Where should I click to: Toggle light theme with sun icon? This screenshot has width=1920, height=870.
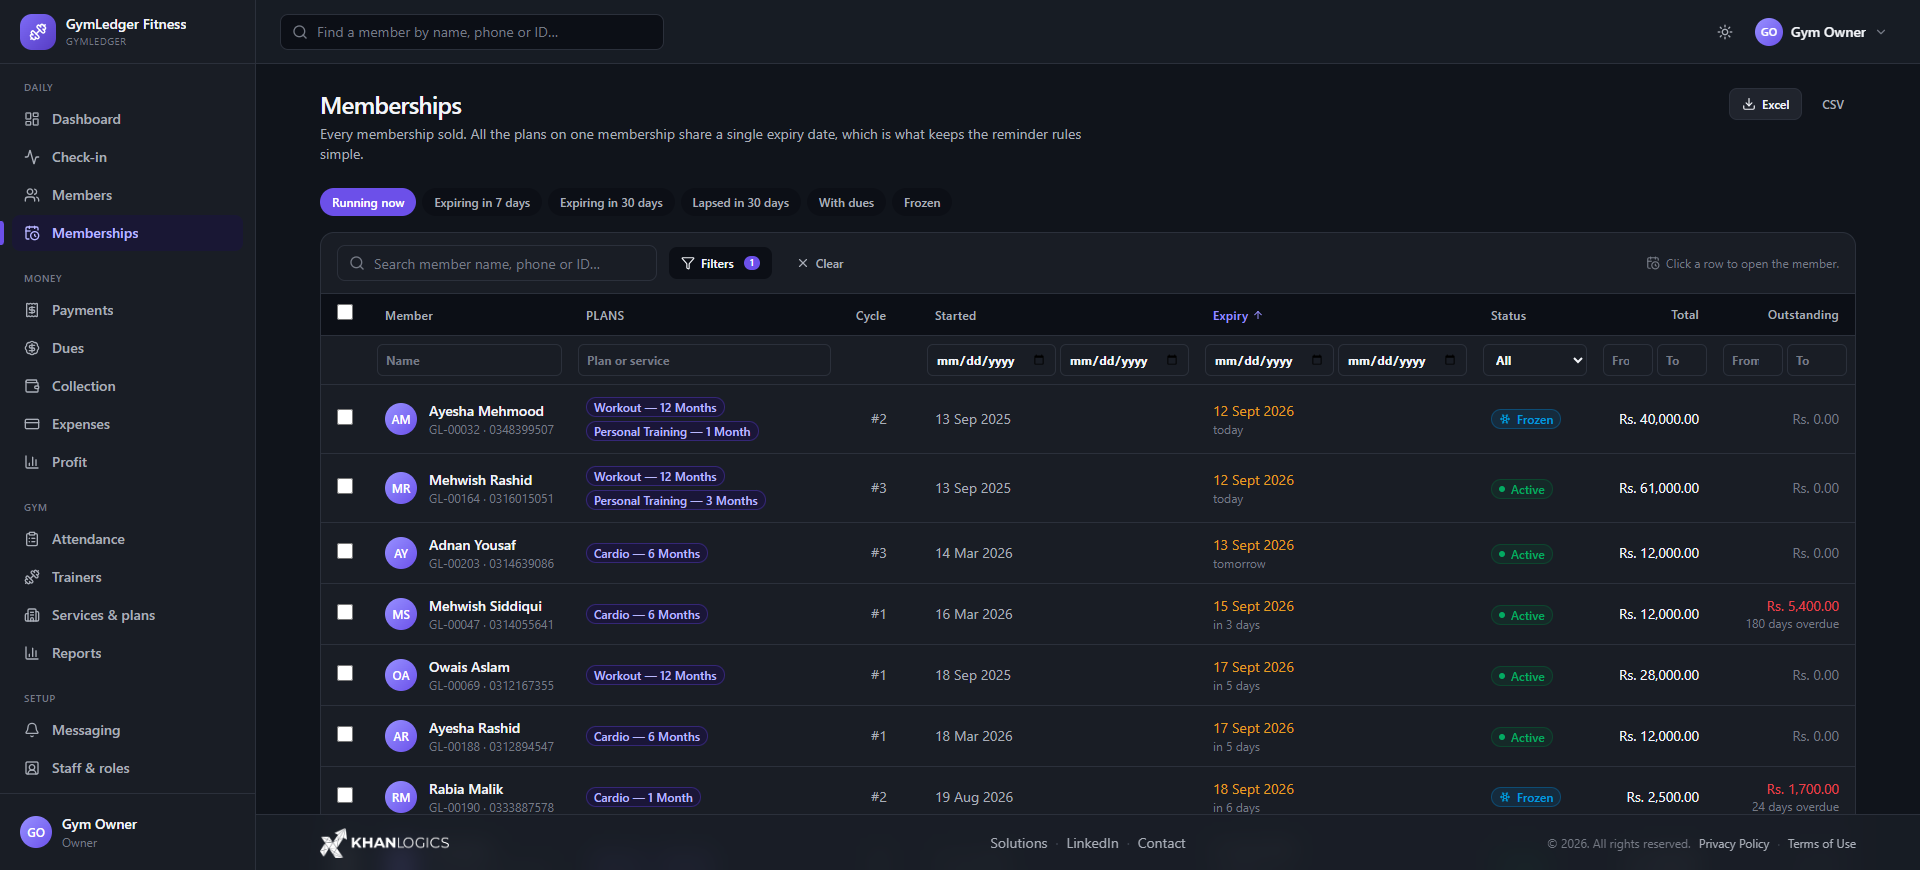[1725, 32]
